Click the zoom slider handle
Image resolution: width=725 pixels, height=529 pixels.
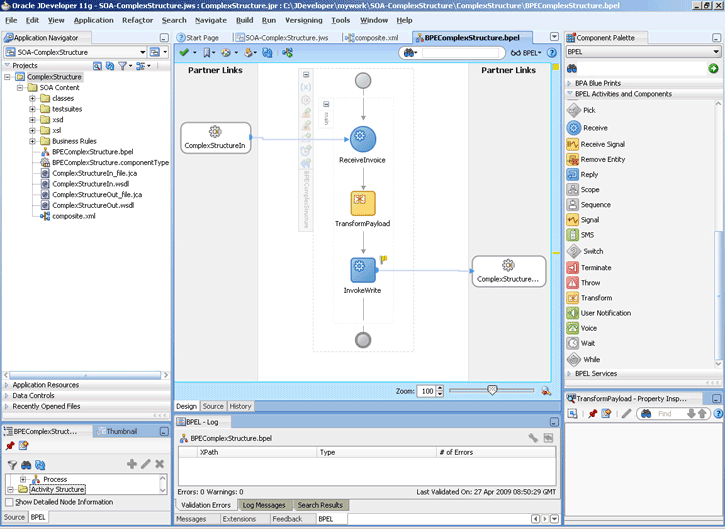point(492,390)
